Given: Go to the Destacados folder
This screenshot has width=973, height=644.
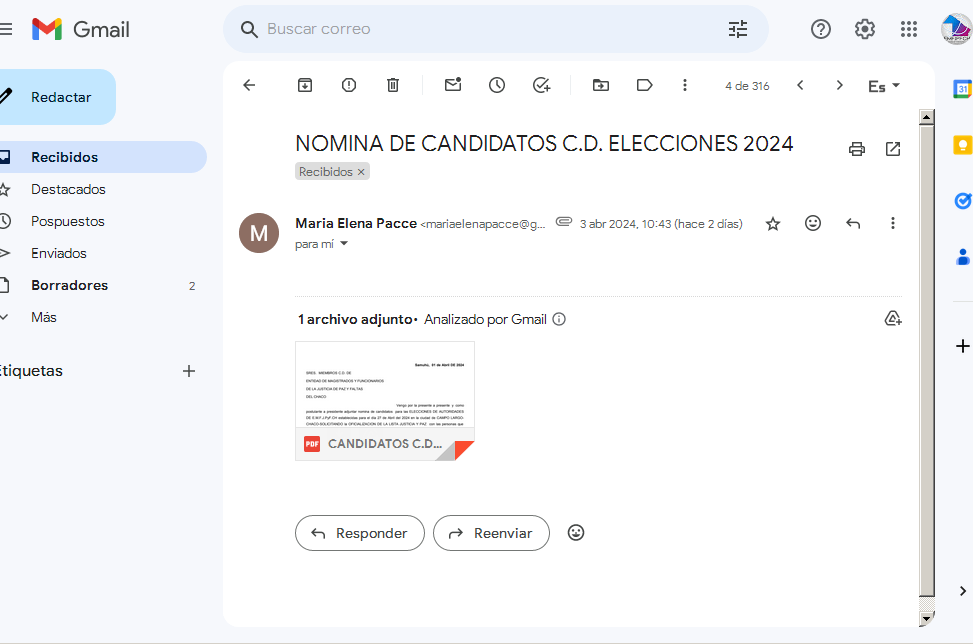Looking at the screenshot, I should point(68,189).
